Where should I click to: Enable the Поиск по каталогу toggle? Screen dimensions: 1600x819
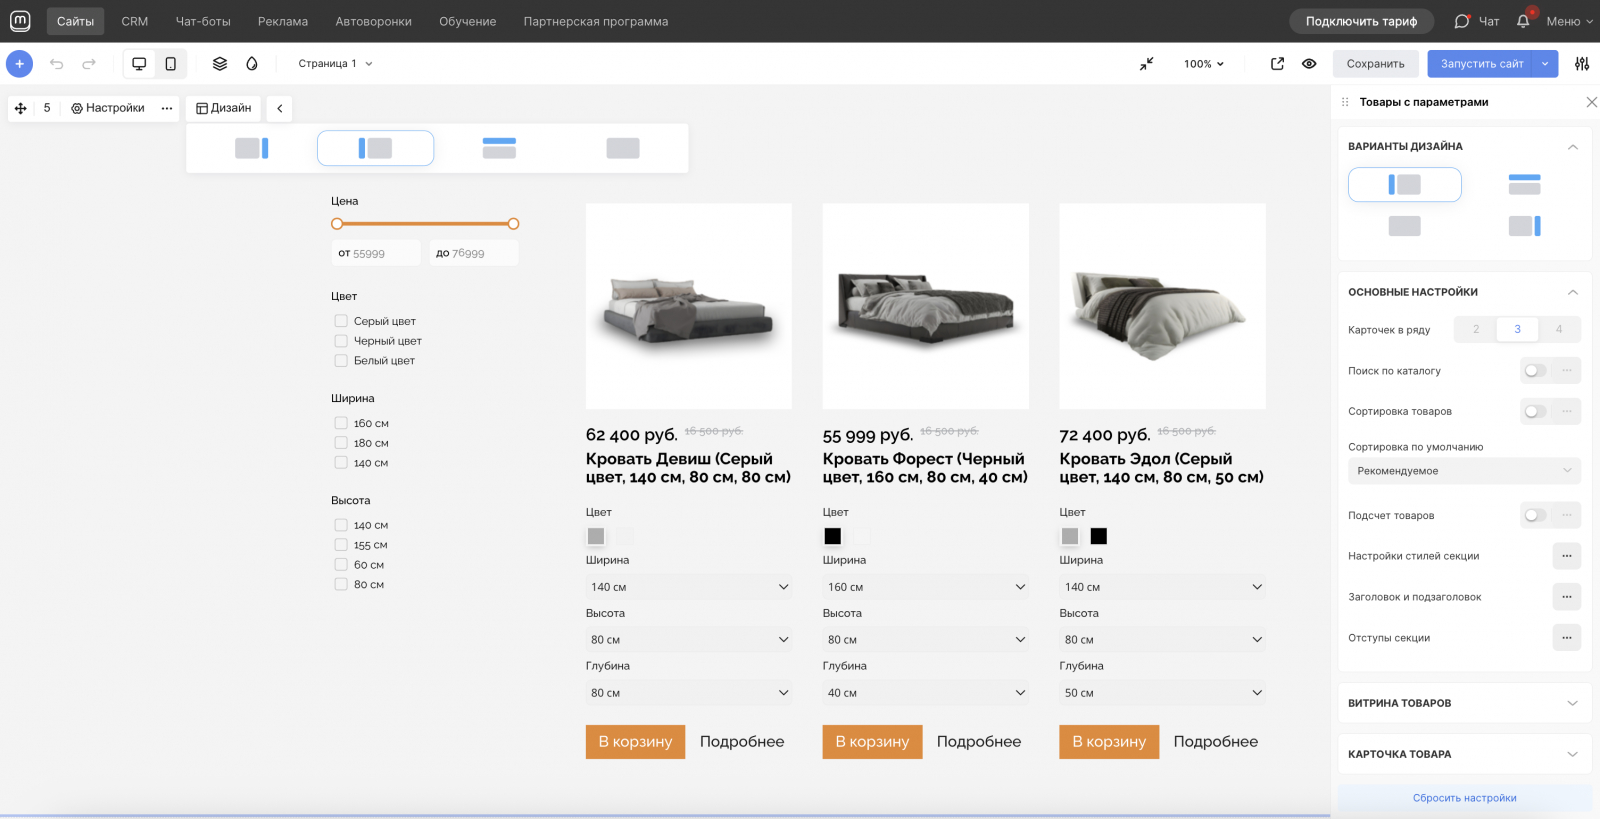[1535, 371]
